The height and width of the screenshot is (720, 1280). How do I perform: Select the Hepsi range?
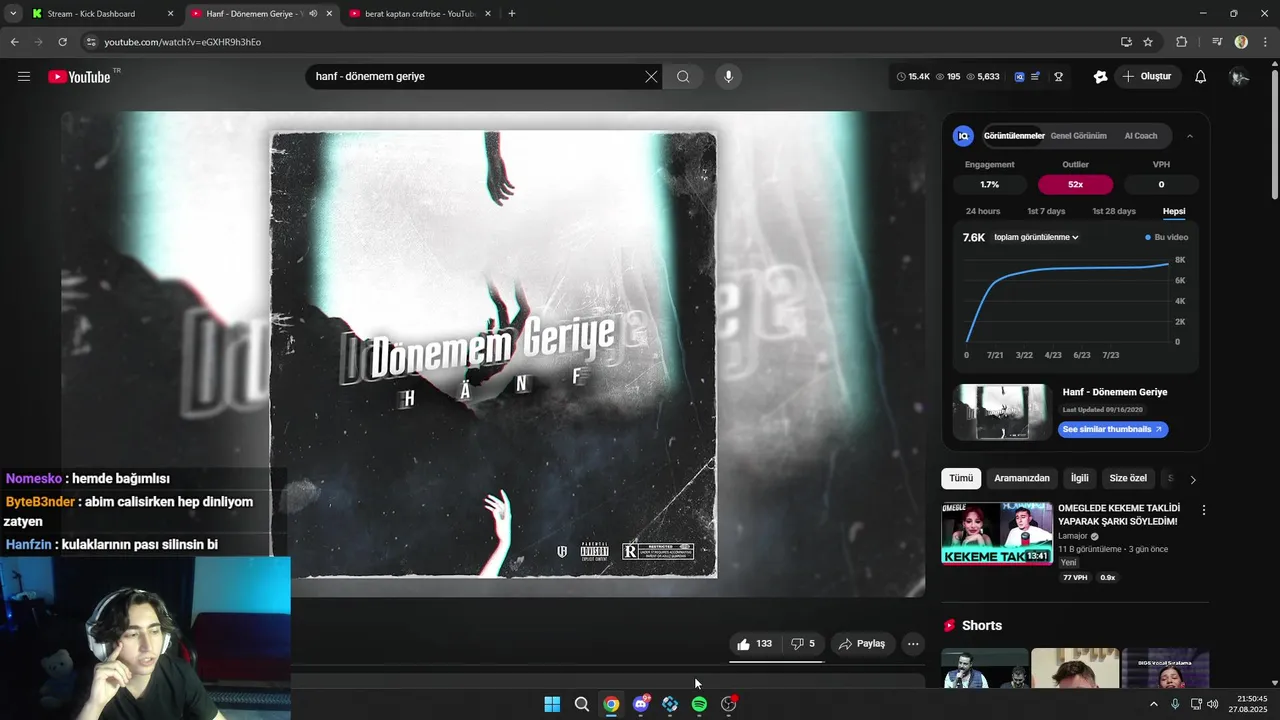[x=1174, y=211]
